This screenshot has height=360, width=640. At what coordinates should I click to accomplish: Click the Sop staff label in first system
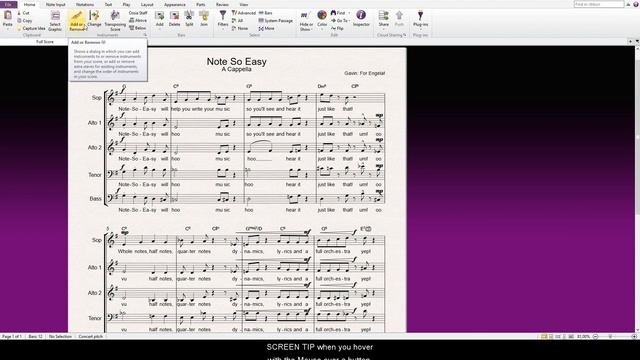click(96, 98)
